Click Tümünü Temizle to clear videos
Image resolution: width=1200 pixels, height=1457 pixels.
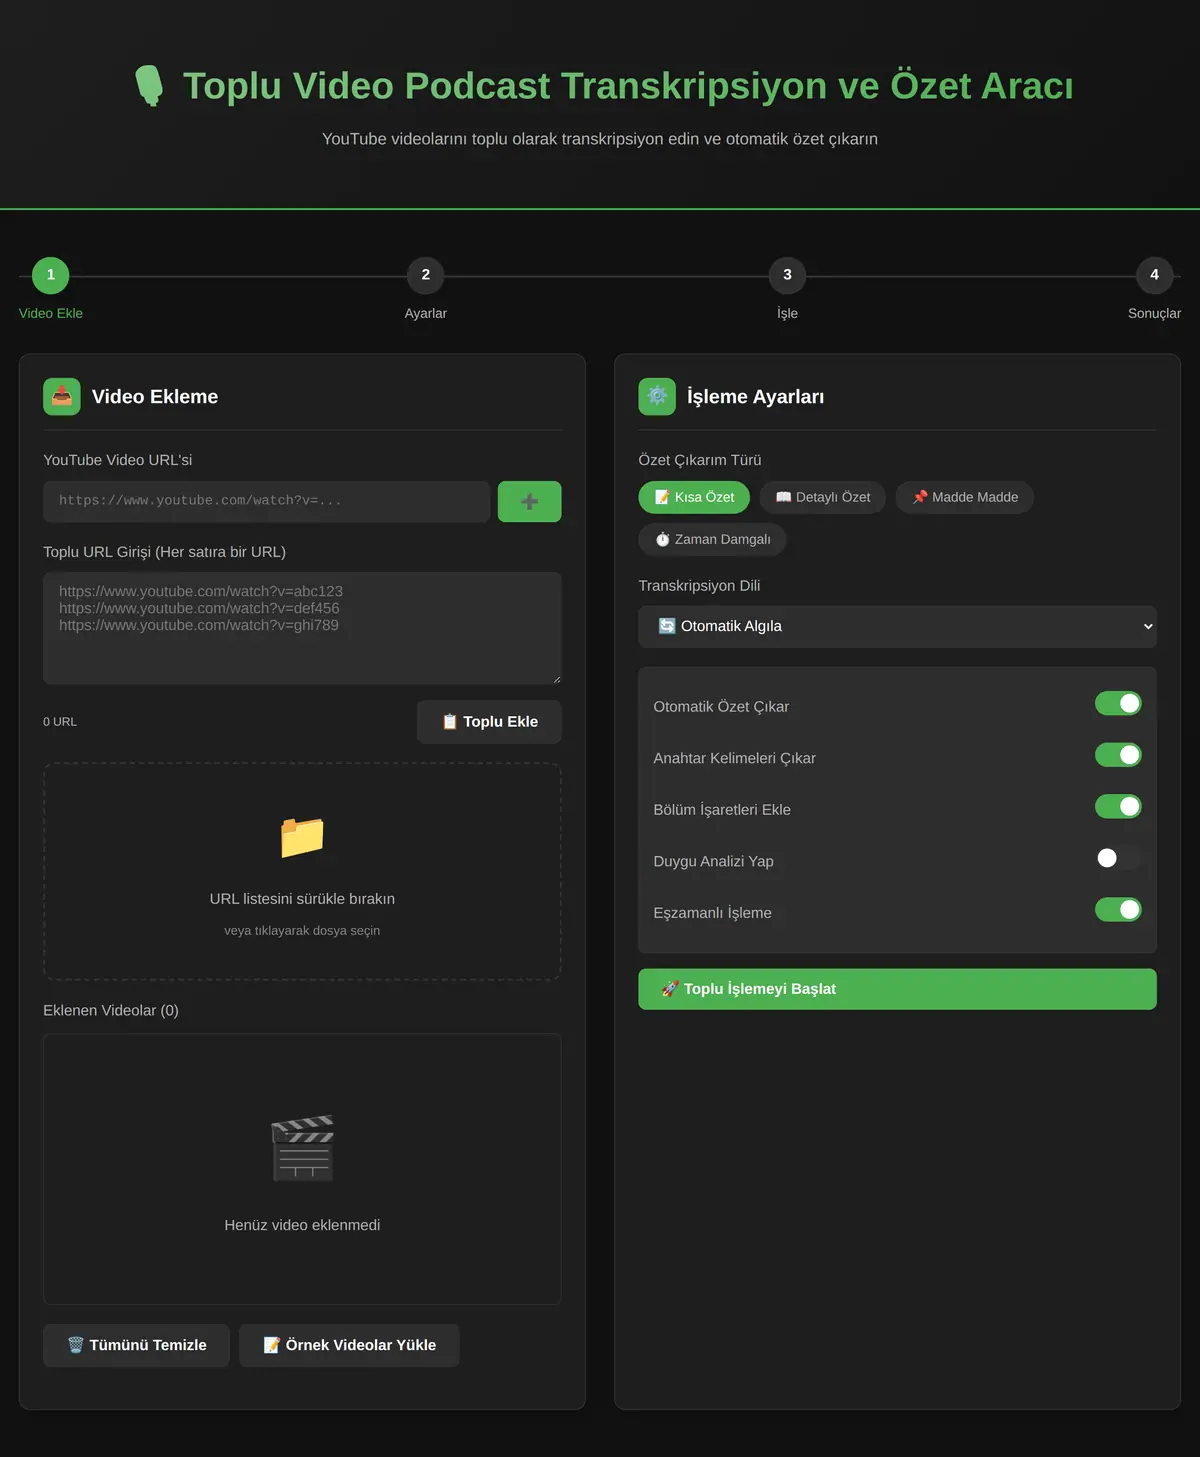point(136,1346)
